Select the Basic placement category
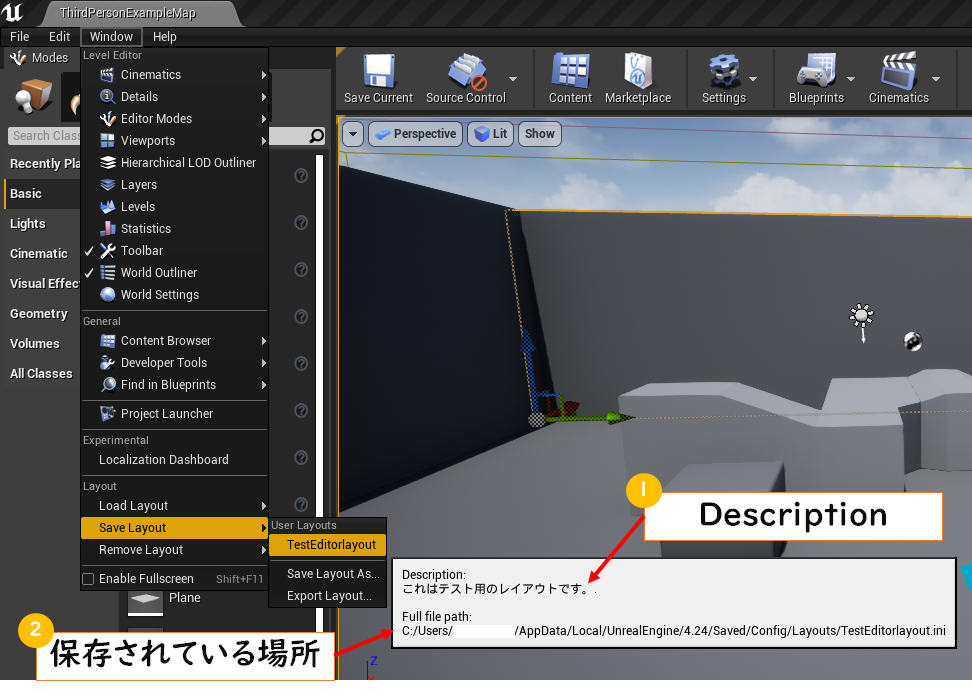The height and width of the screenshot is (694, 972). coord(42,194)
